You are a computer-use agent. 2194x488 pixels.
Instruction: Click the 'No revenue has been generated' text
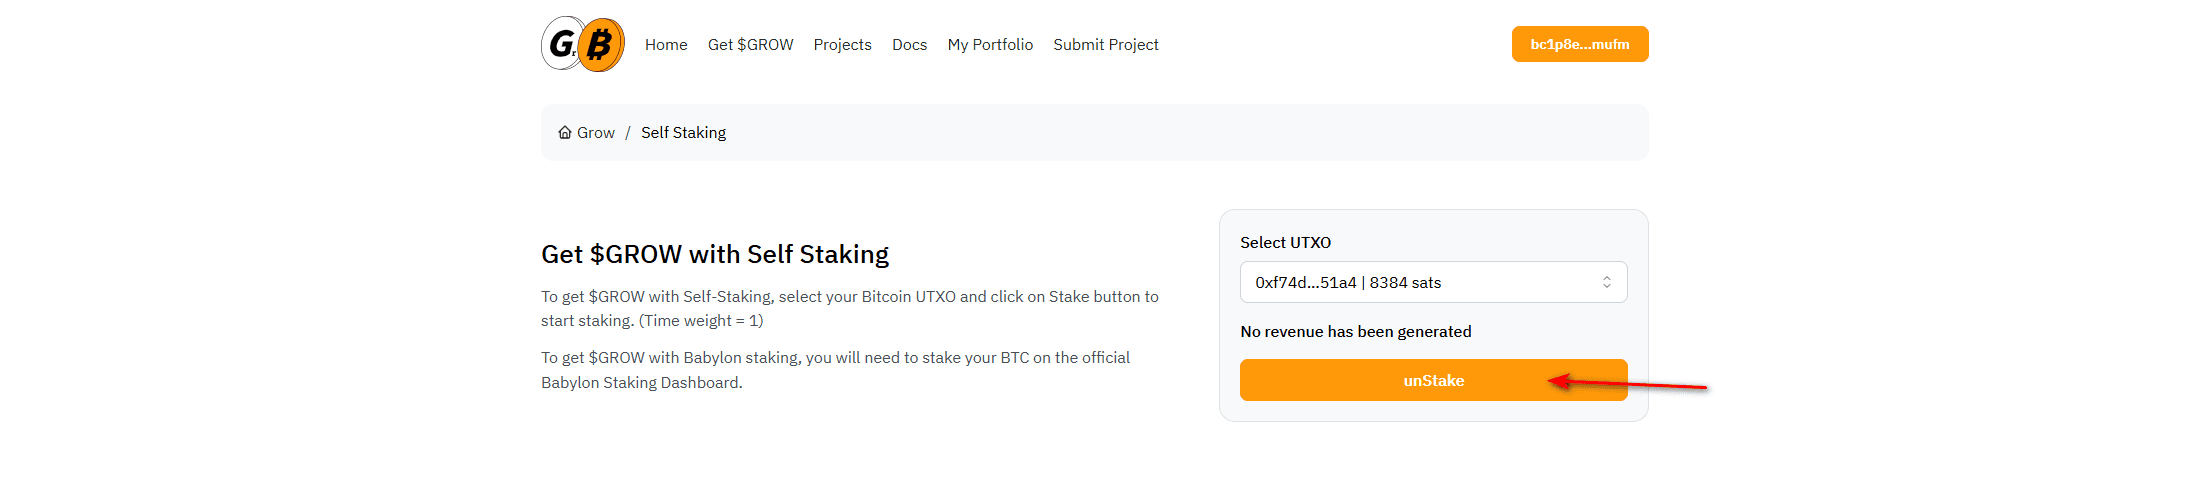click(1355, 331)
